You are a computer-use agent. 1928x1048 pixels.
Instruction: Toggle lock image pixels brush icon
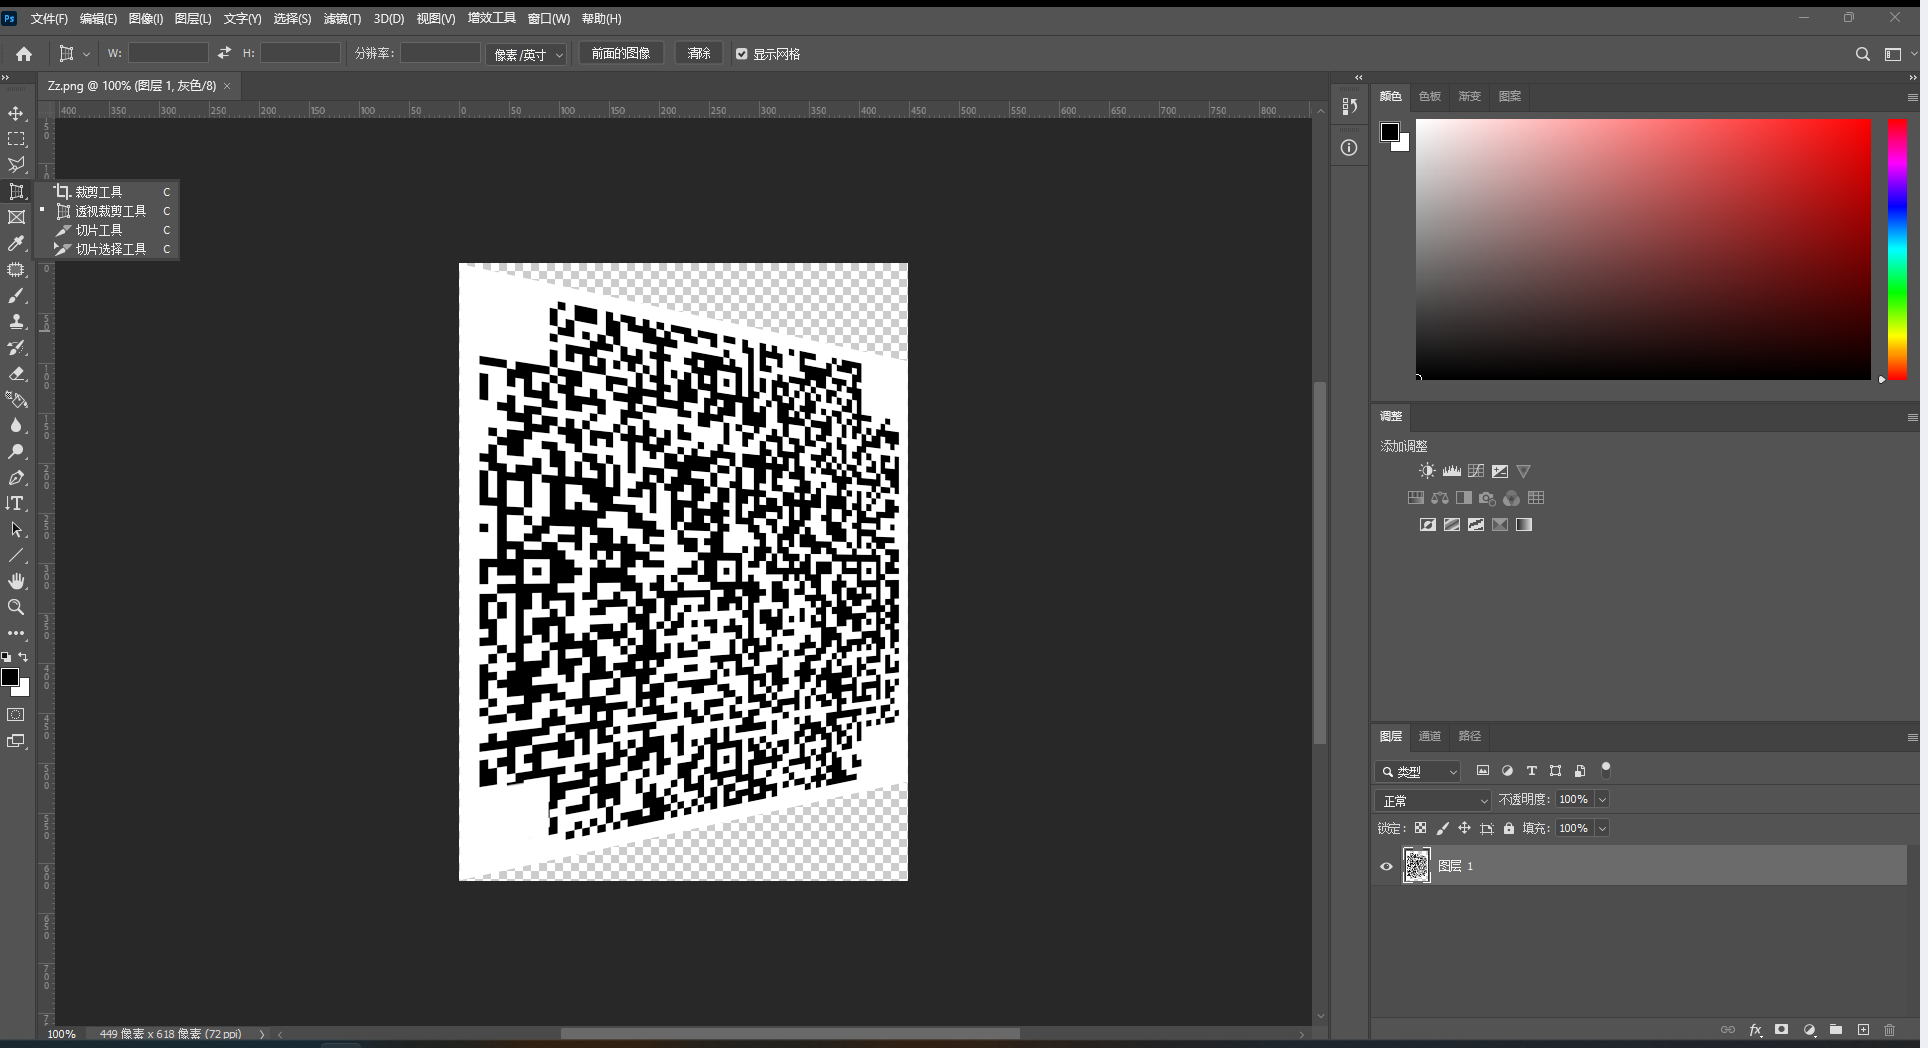[x=1442, y=828]
